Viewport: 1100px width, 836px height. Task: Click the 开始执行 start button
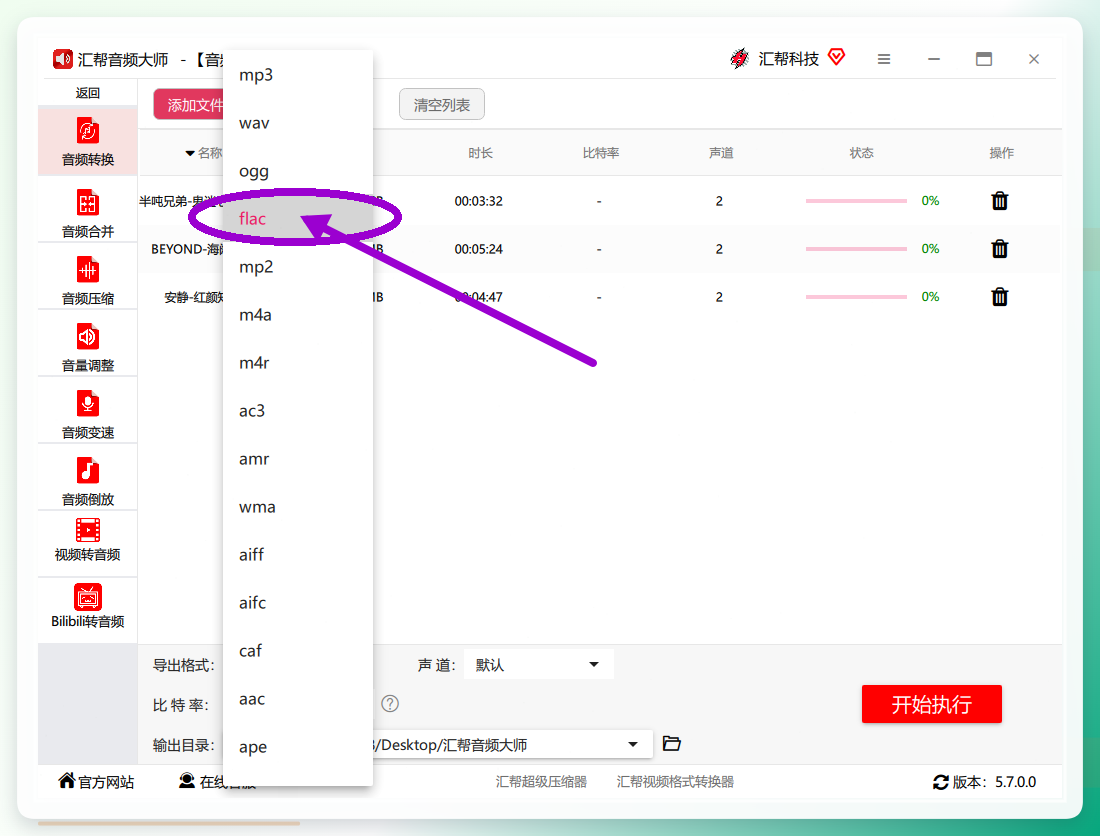pyautogui.click(x=931, y=703)
